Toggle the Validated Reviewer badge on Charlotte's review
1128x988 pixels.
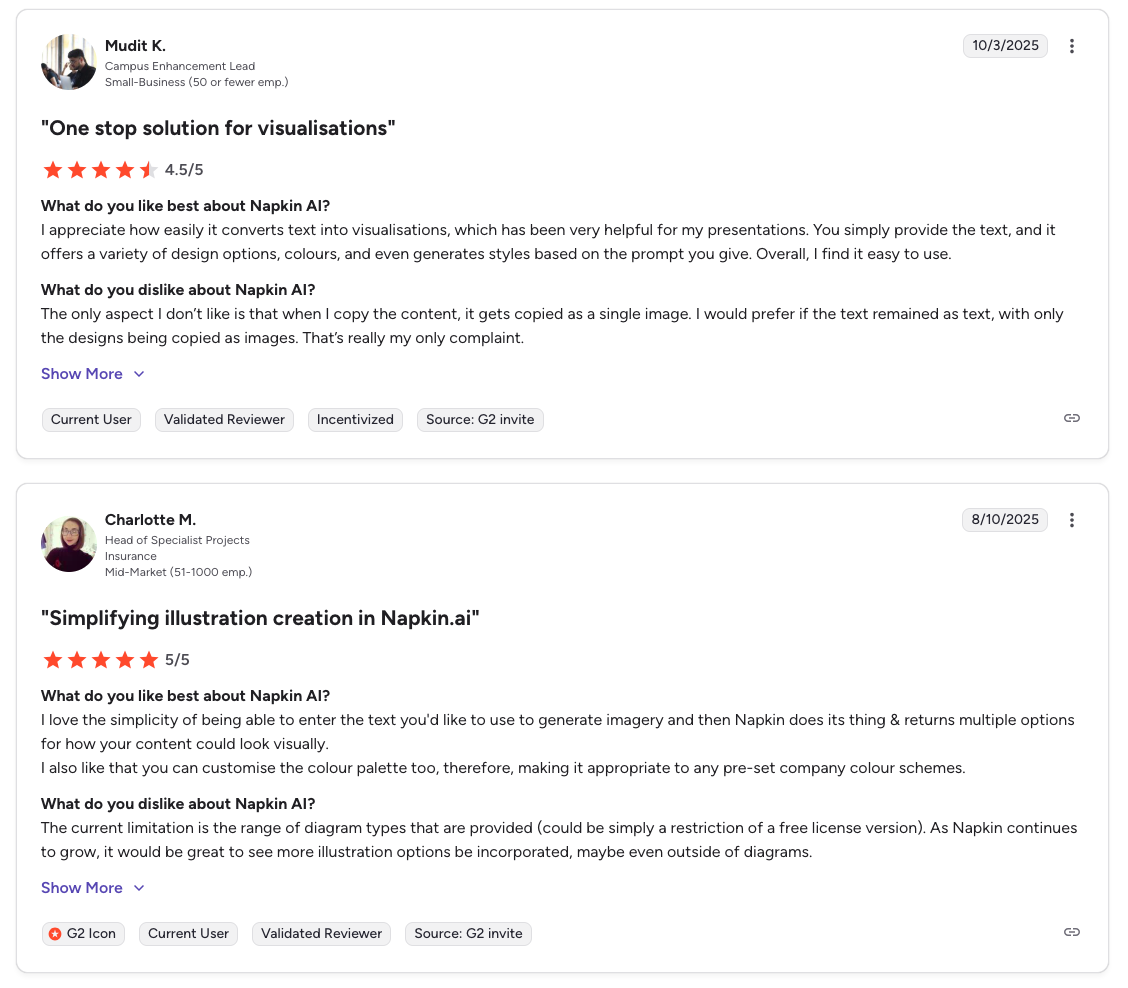321,933
